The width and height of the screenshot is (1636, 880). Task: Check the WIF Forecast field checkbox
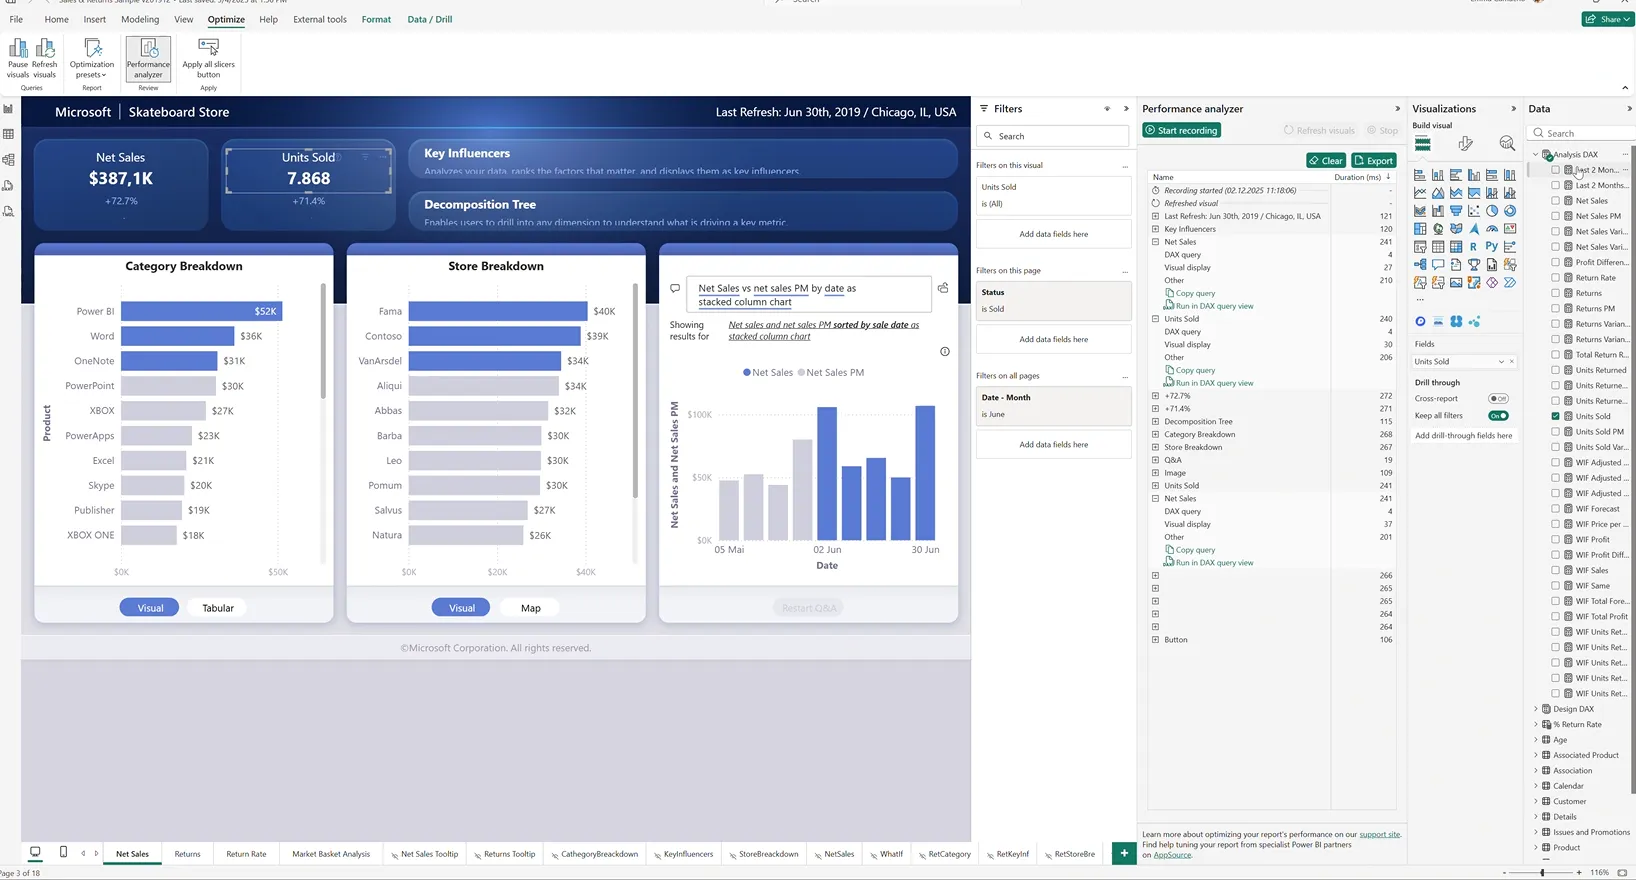[x=1555, y=509]
